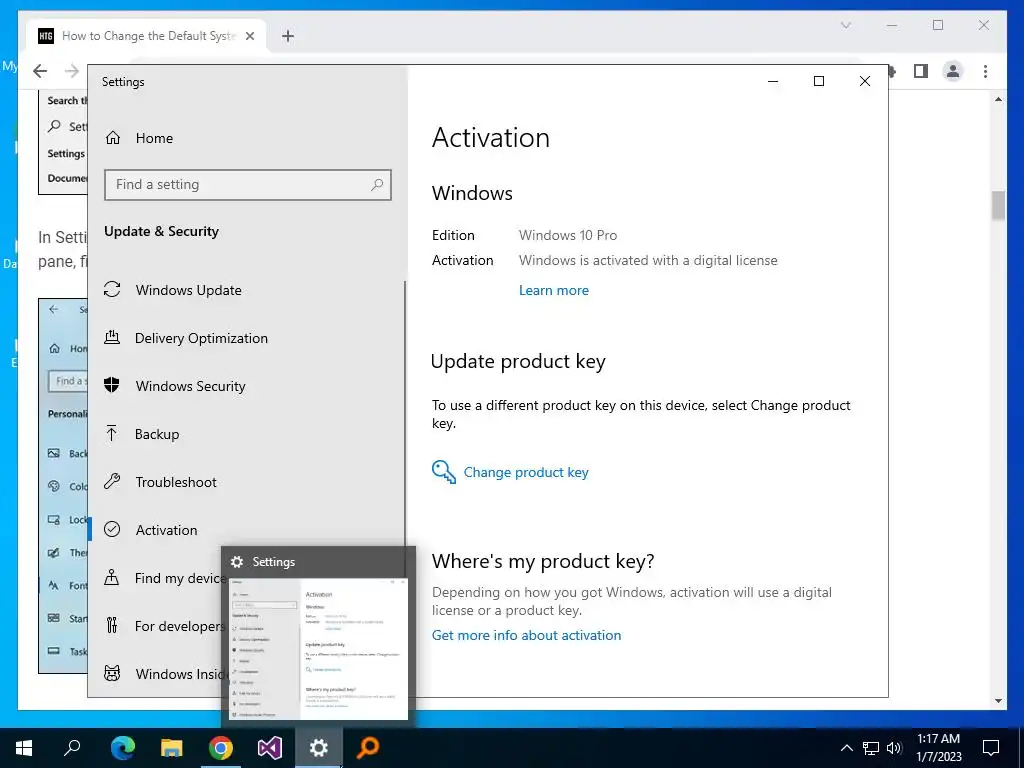Image resolution: width=1024 pixels, height=768 pixels.
Task: Click the Windows Security shield icon
Action: pyautogui.click(x=112, y=385)
